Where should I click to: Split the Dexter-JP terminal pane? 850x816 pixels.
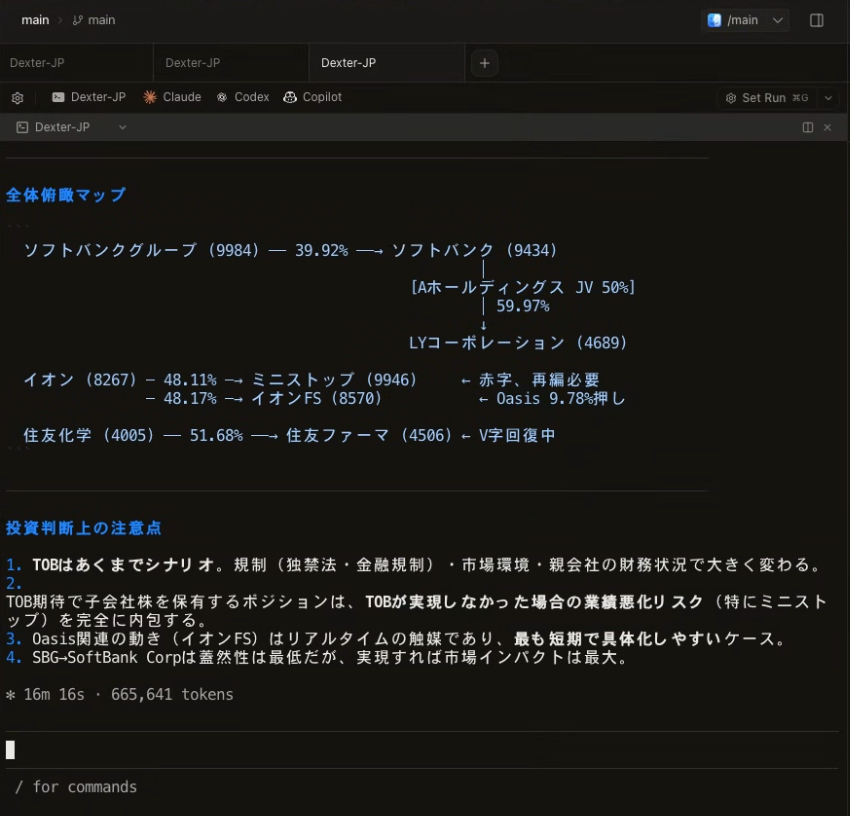tap(808, 127)
